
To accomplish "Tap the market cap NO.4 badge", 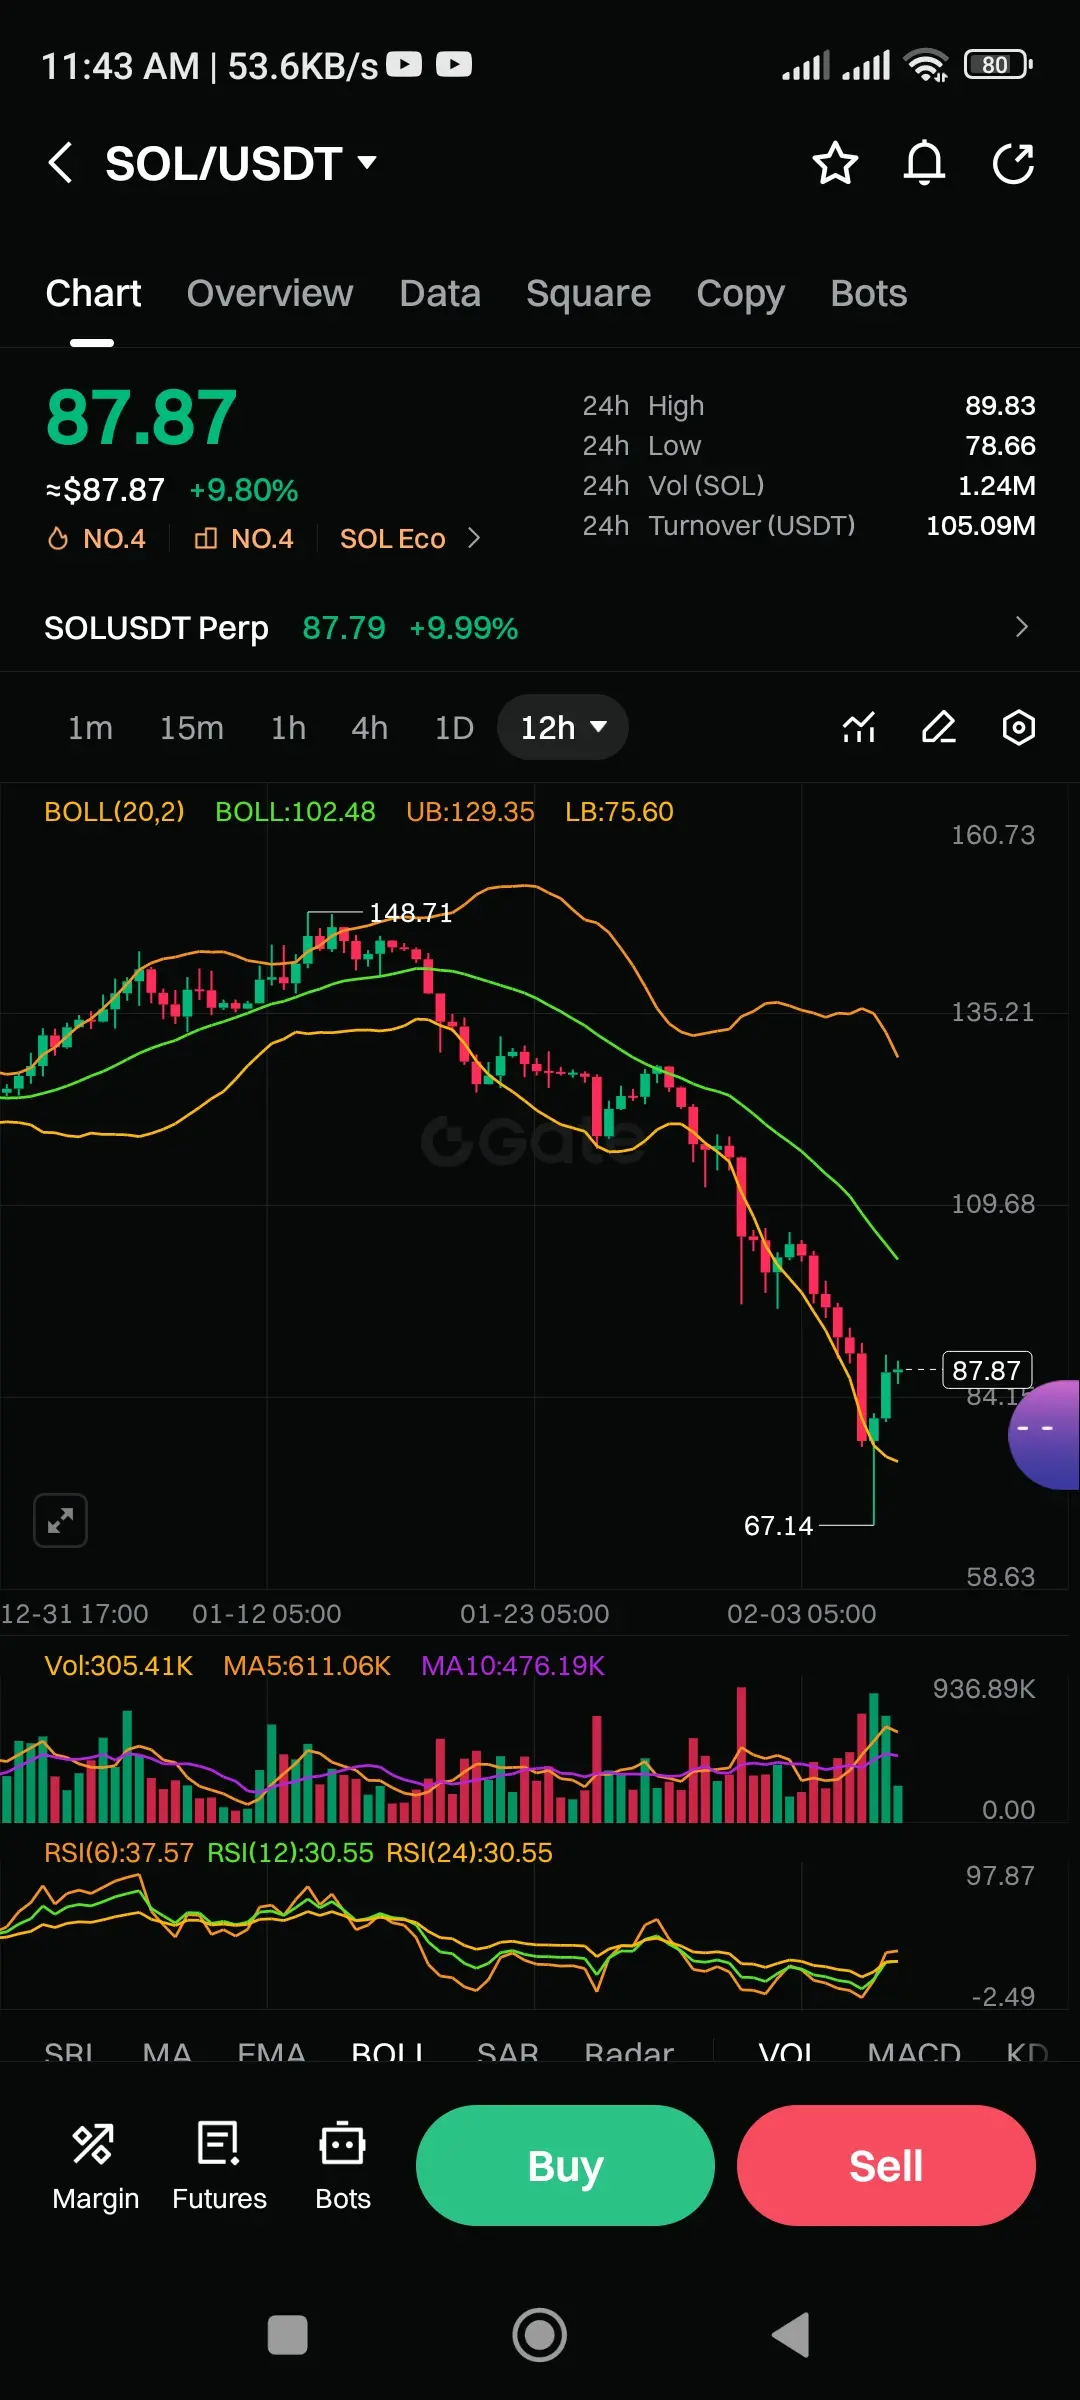I will 244,539.
